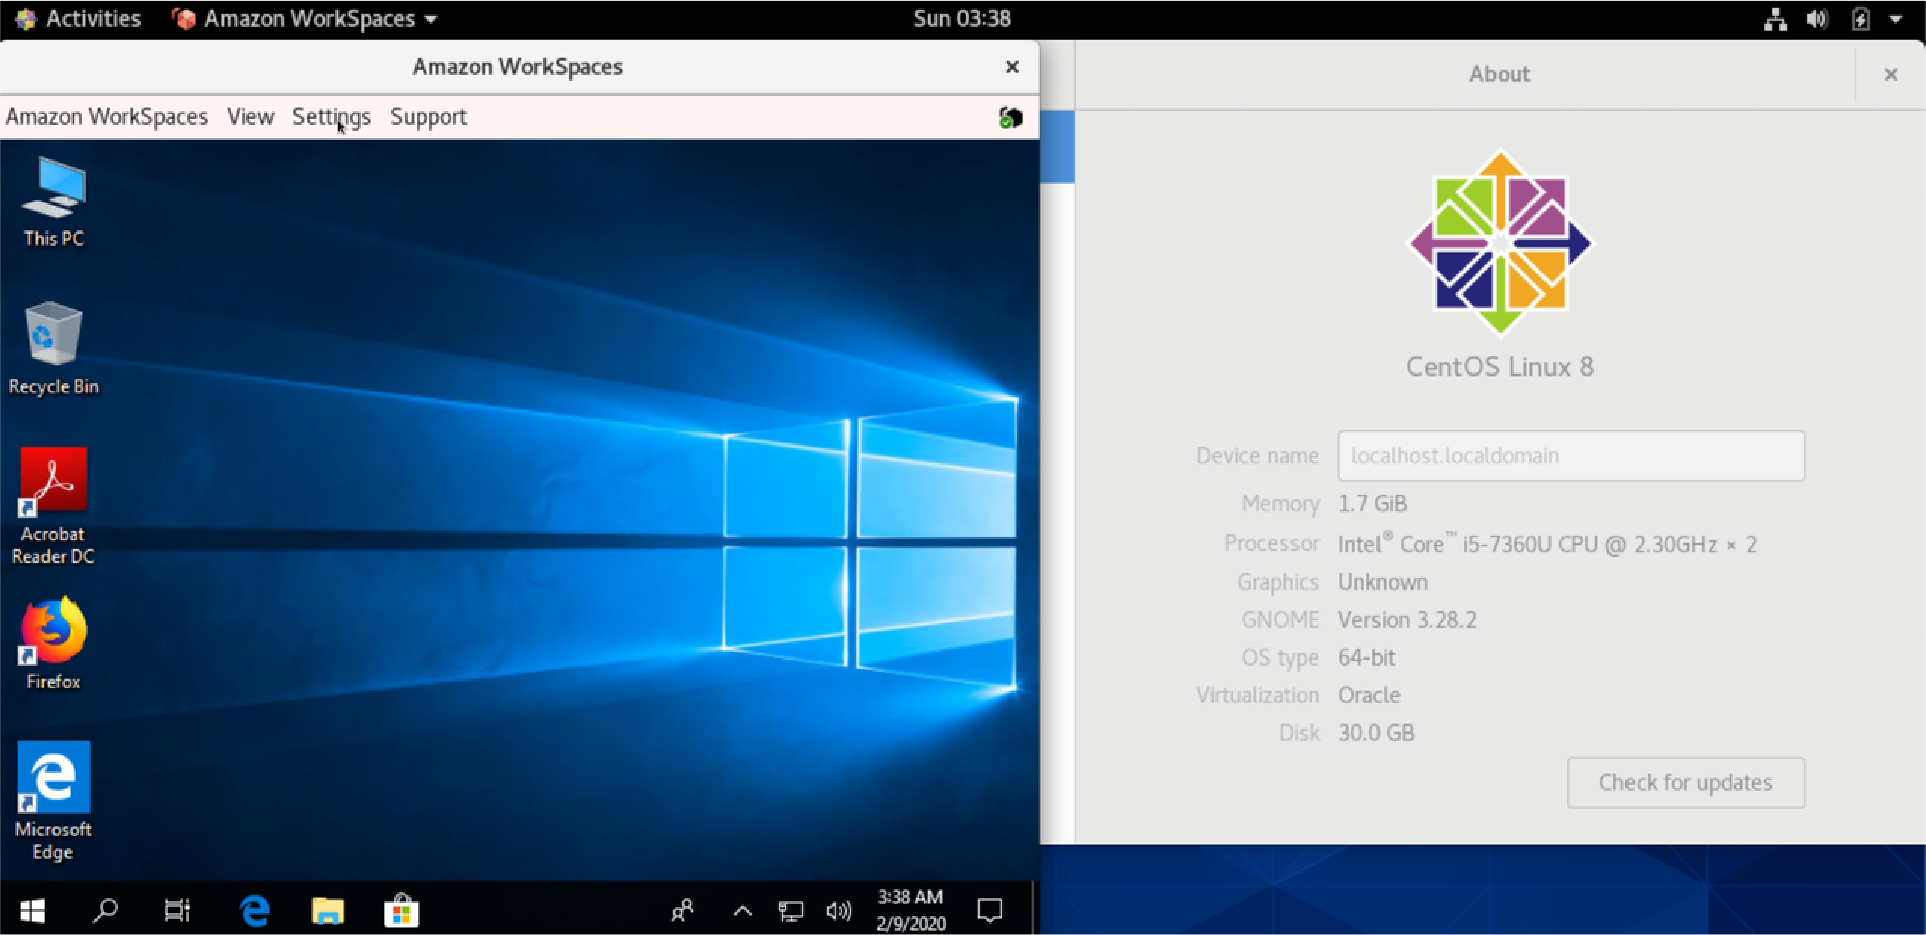Open the GNOME system menu arrow
This screenshot has width=1926, height=935.
pyautogui.click(x=1895, y=18)
